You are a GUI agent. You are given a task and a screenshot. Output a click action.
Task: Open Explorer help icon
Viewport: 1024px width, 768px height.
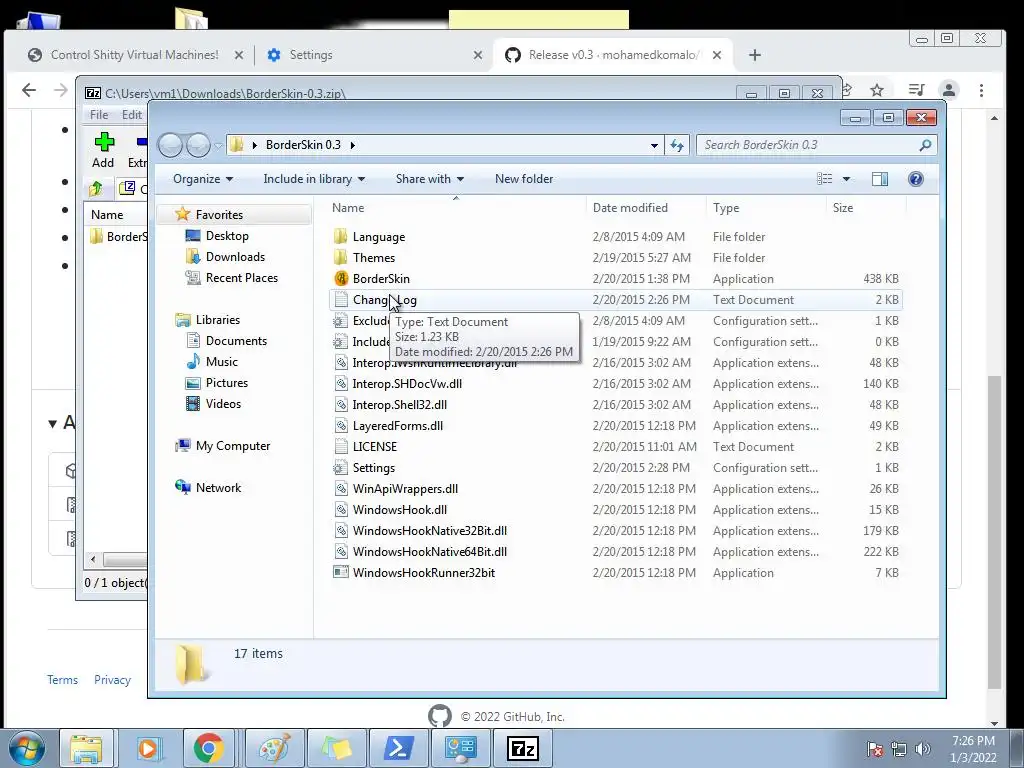point(916,179)
